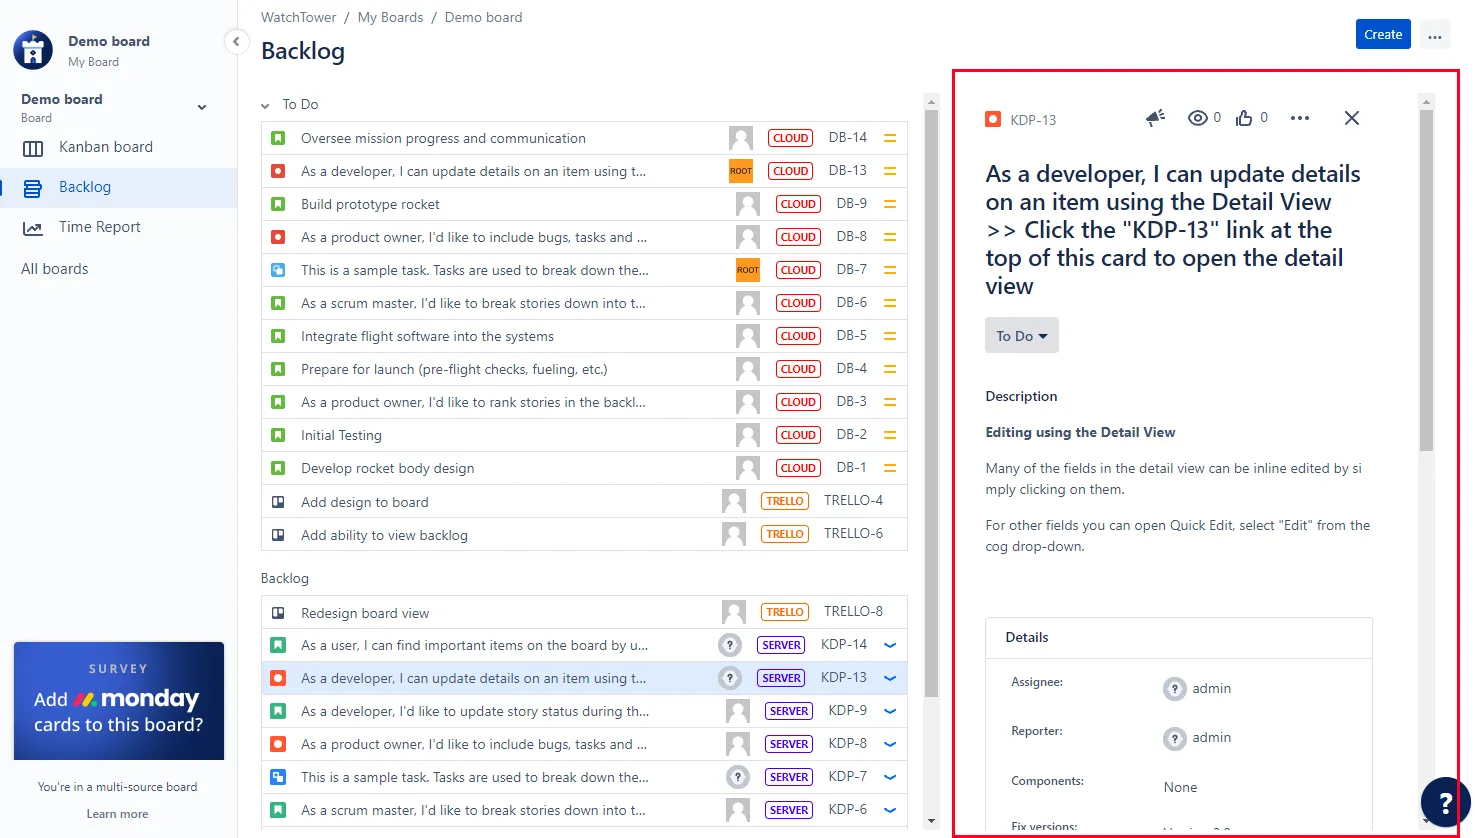This screenshot has height=838, width=1475.
Task: Expand the KDP-13 row chevron
Action: pos(890,678)
